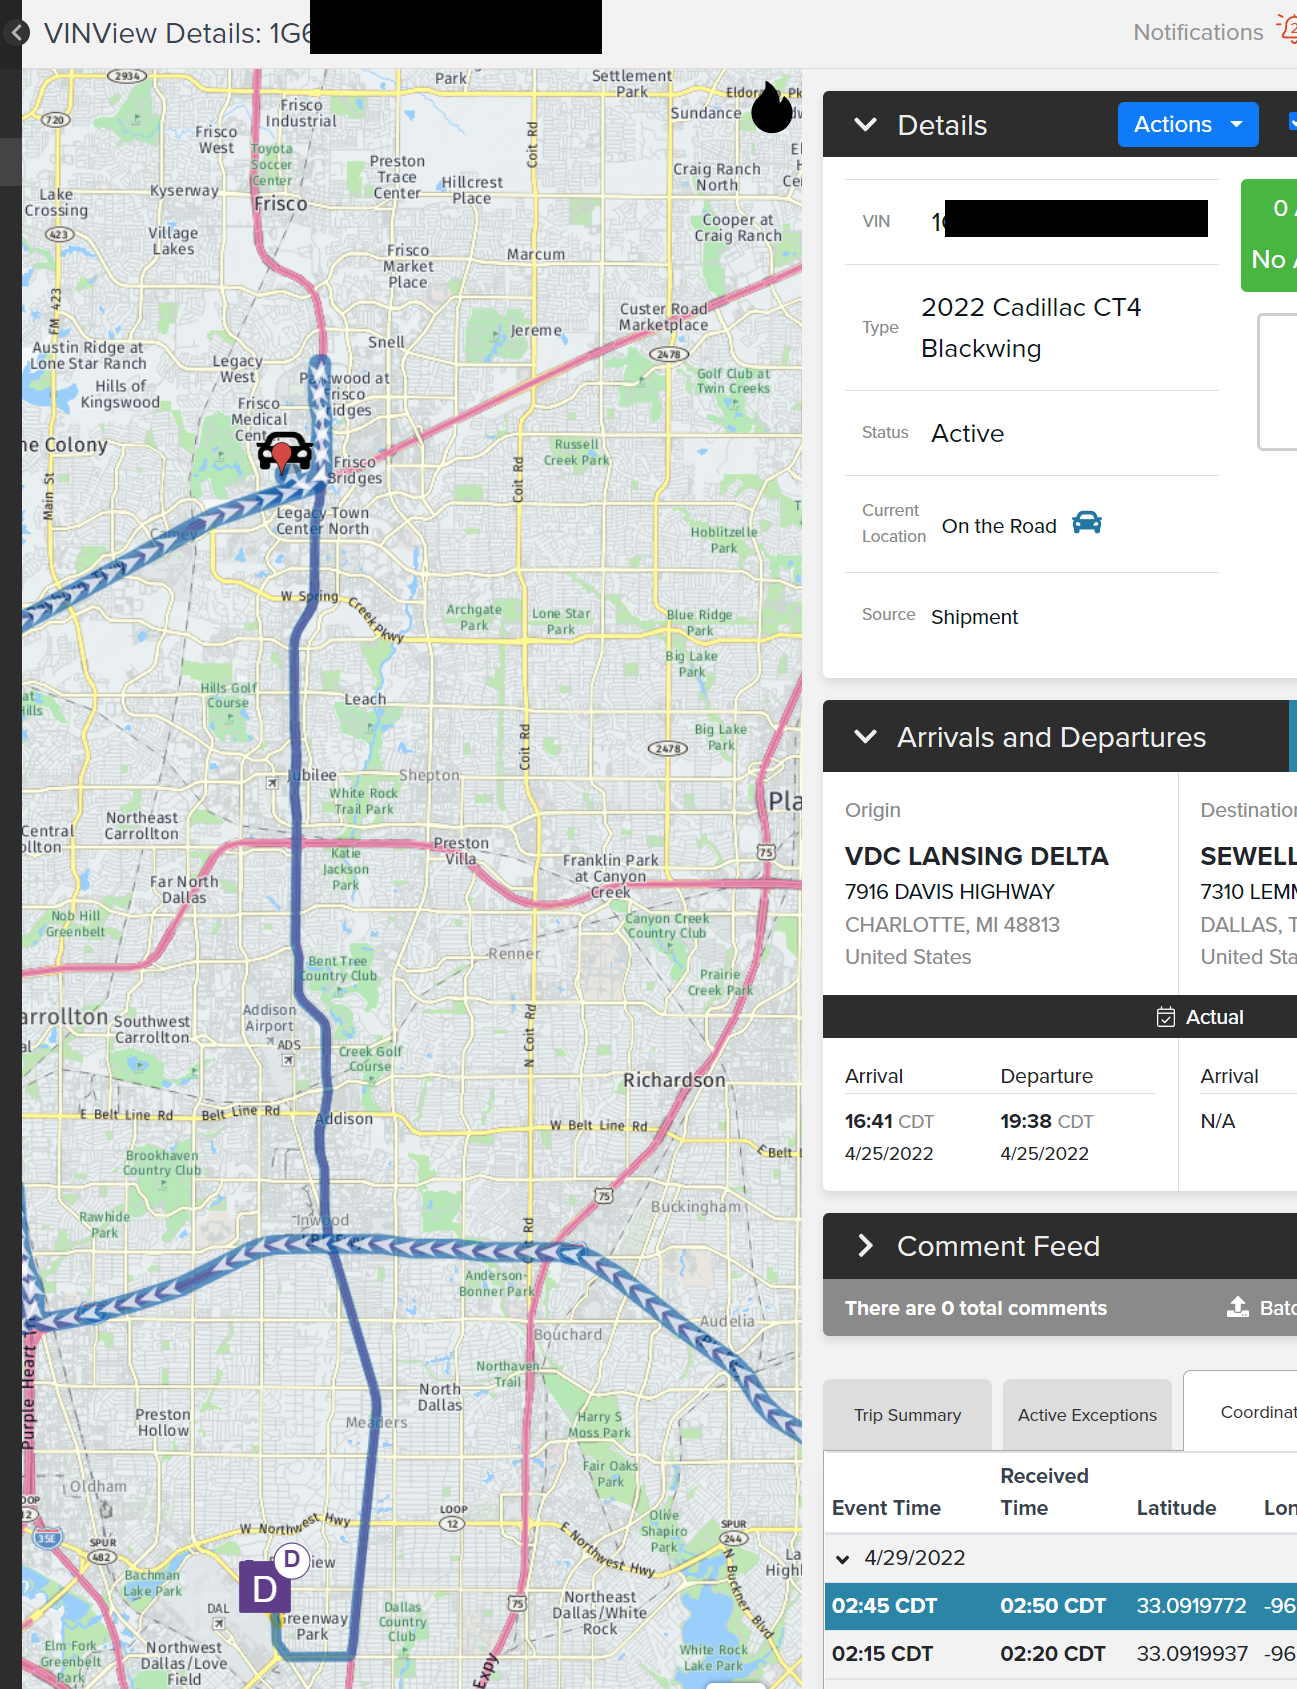
Task: Click the batch upload icon in Comment Feed
Action: click(1238, 1307)
